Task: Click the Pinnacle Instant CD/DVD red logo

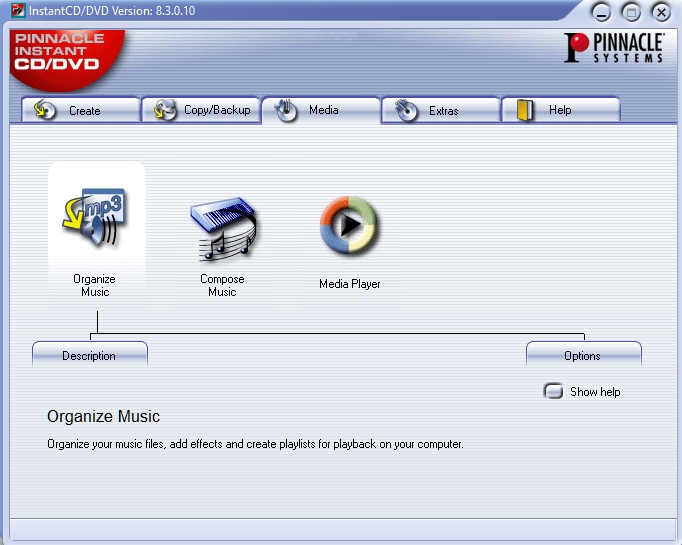Action: (66, 59)
